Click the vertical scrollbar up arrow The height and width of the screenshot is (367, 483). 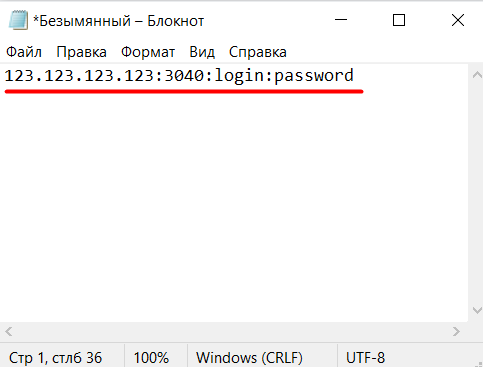(477, 75)
